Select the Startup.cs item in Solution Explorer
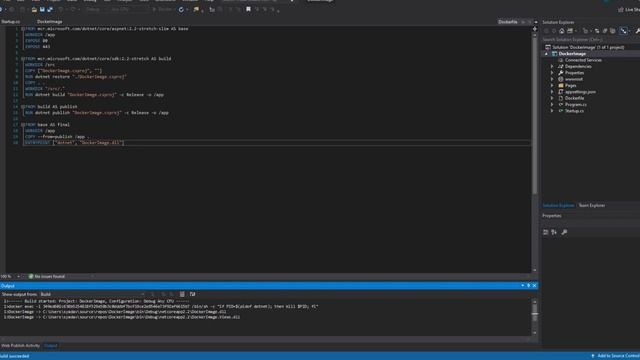This screenshot has height=360, width=640. 574,111
